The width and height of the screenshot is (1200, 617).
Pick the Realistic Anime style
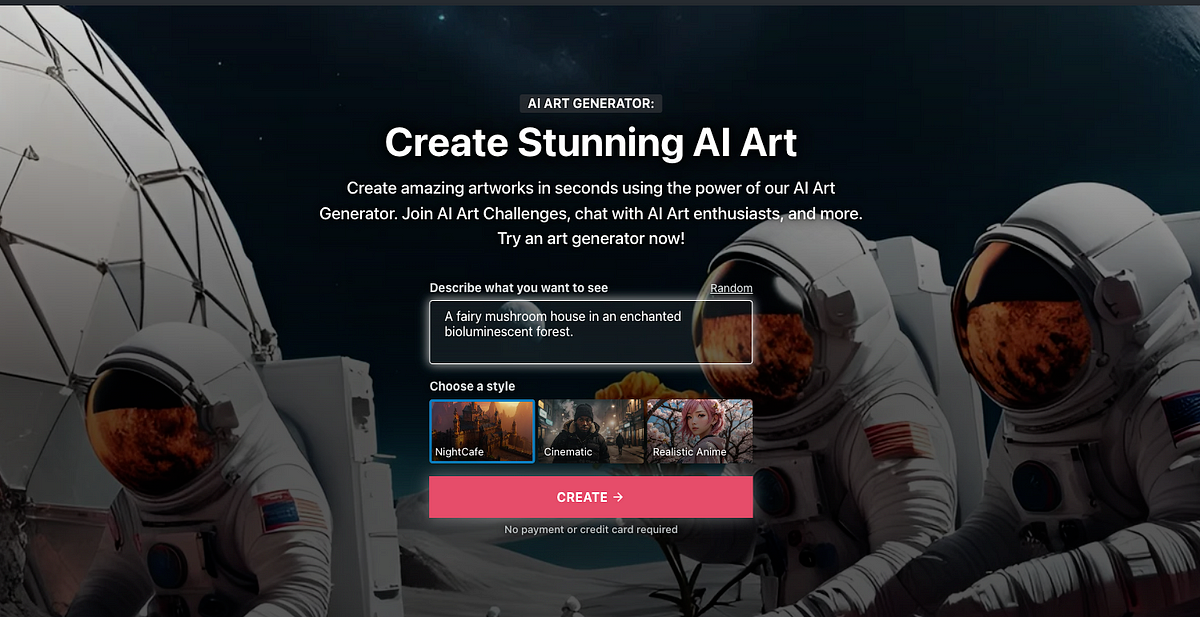coord(699,431)
